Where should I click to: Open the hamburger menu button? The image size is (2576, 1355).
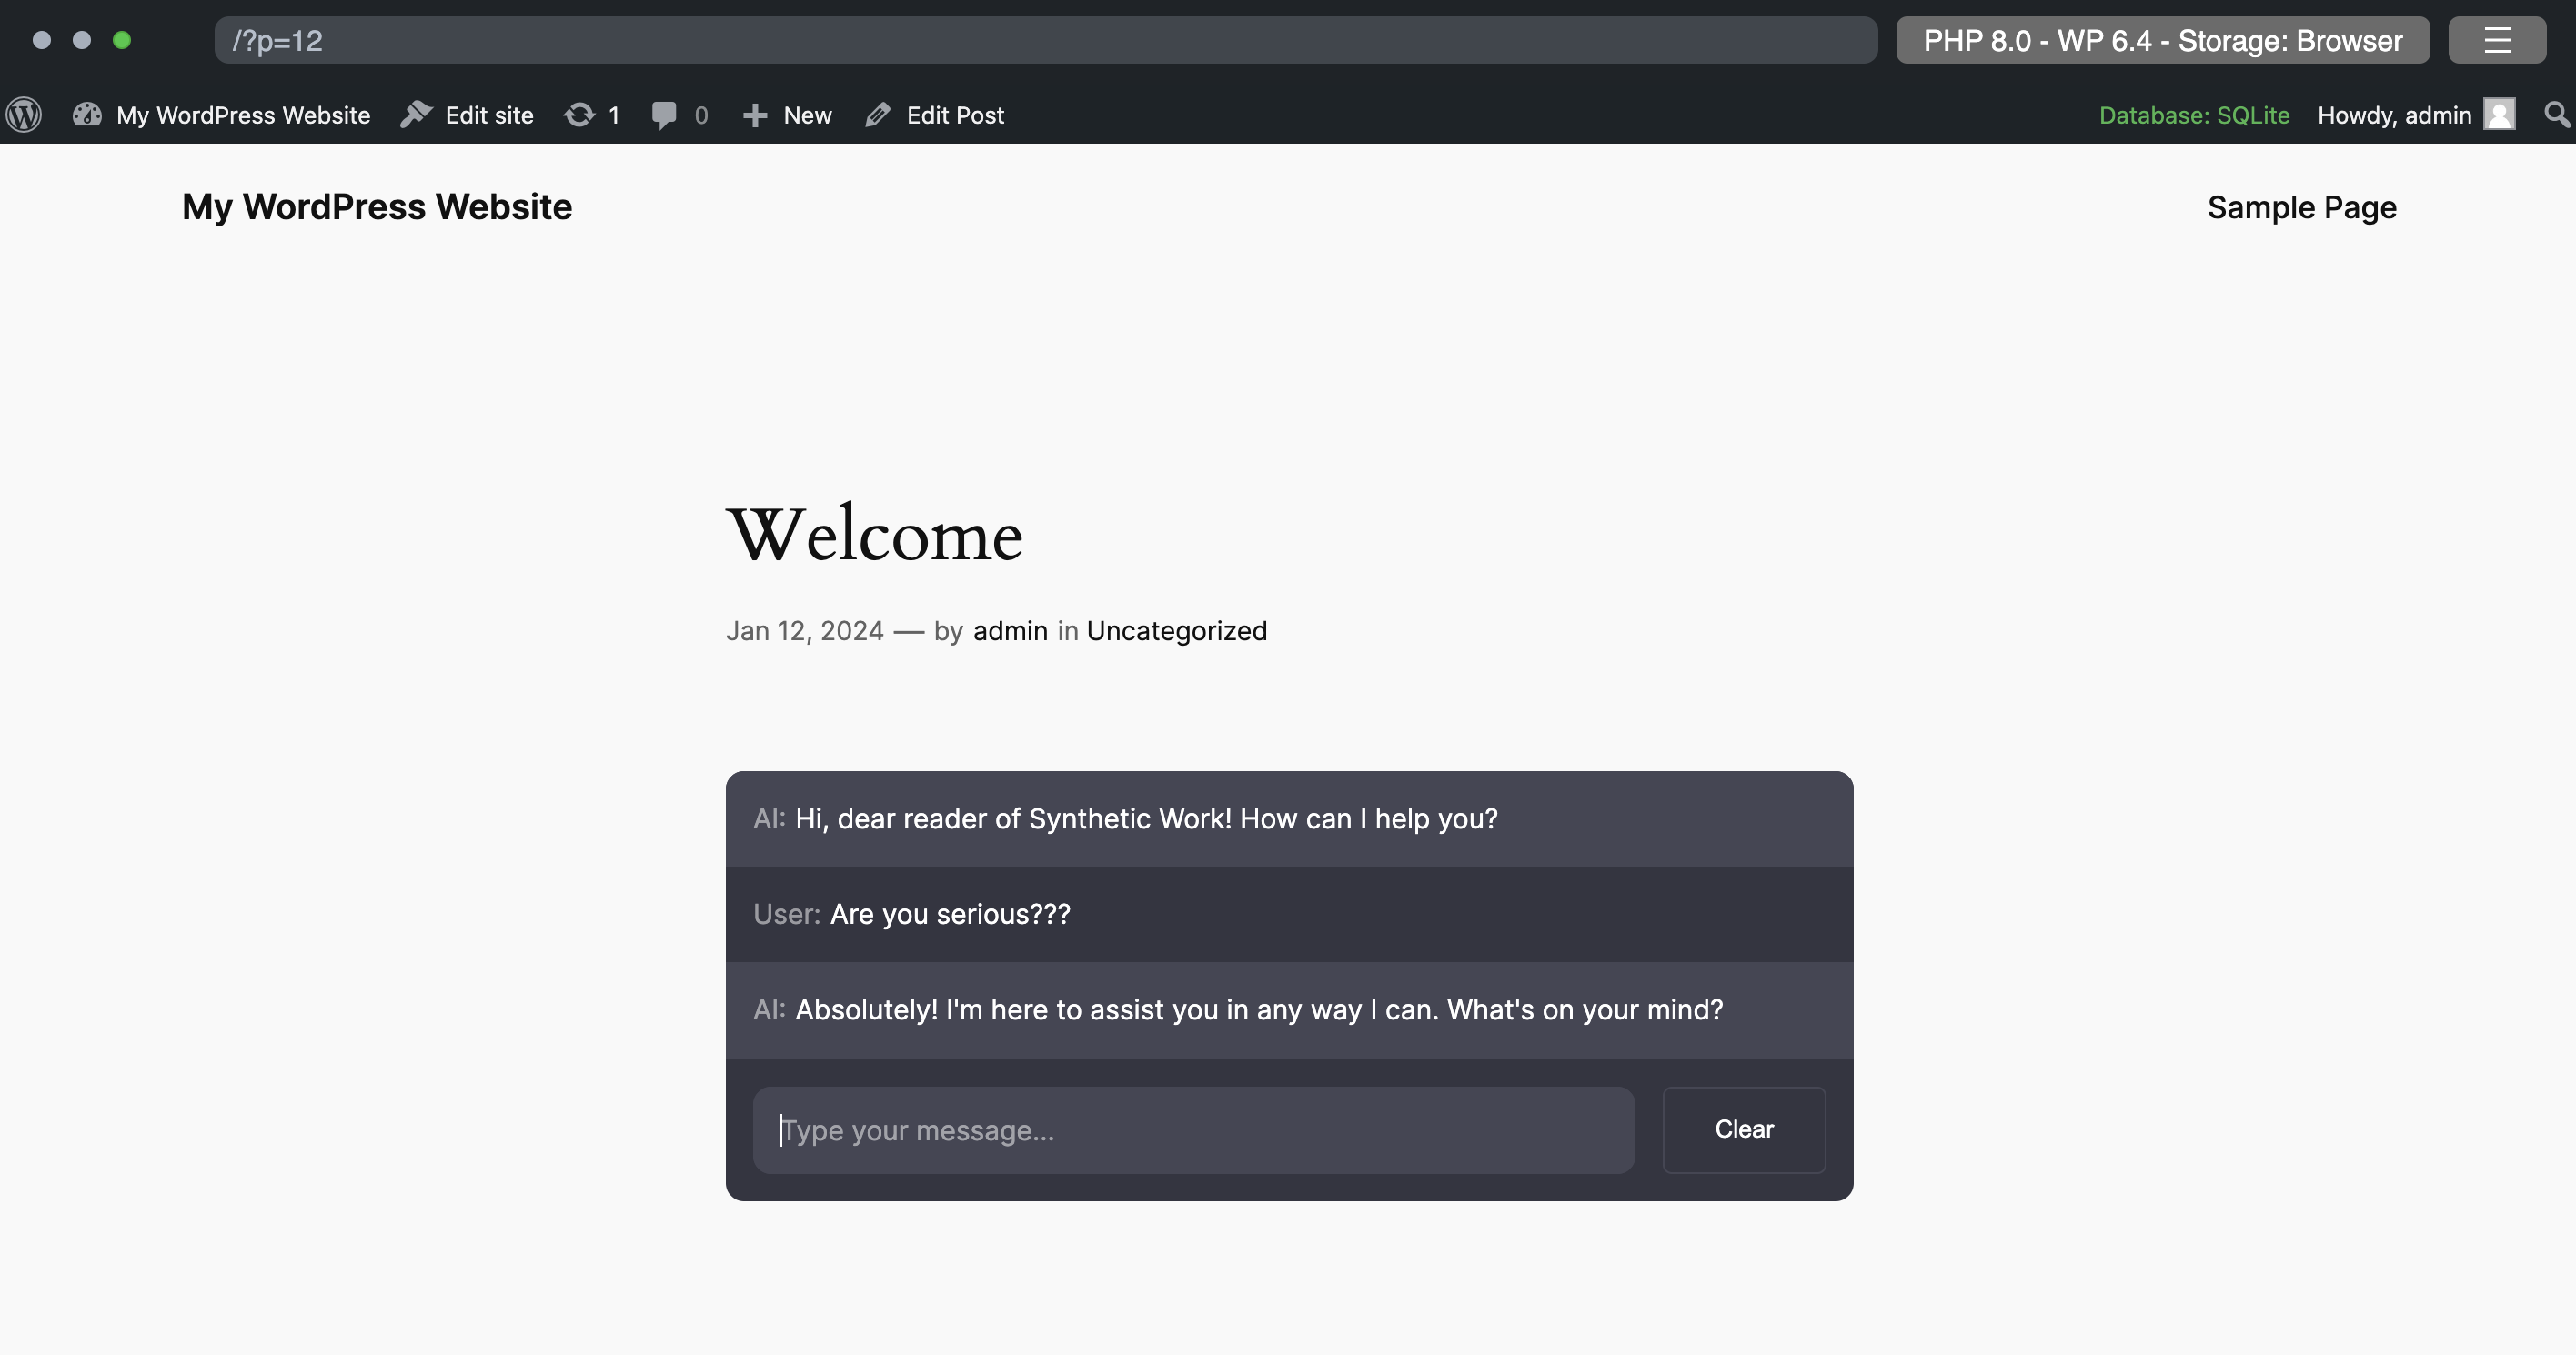pyautogui.click(x=2497, y=40)
